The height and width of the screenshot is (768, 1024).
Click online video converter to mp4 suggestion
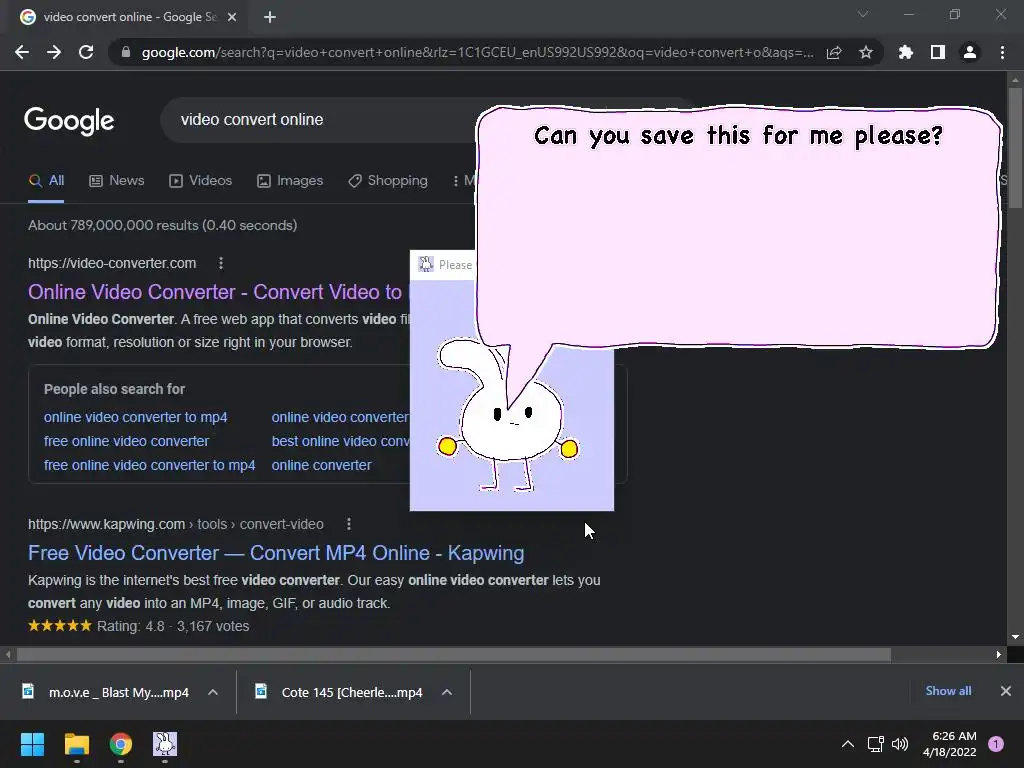click(136, 417)
